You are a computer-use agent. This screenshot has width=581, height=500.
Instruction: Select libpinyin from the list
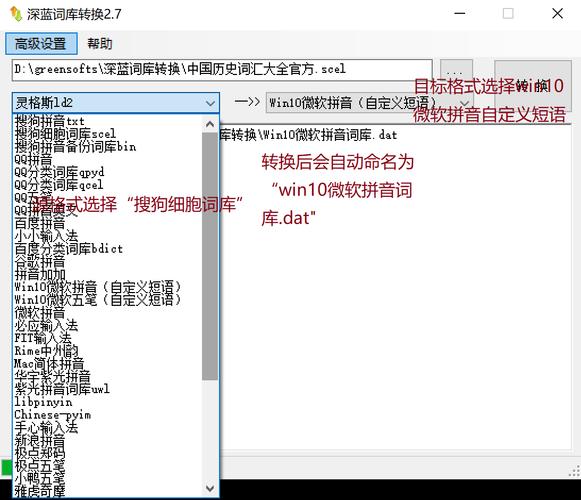[107, 402]
